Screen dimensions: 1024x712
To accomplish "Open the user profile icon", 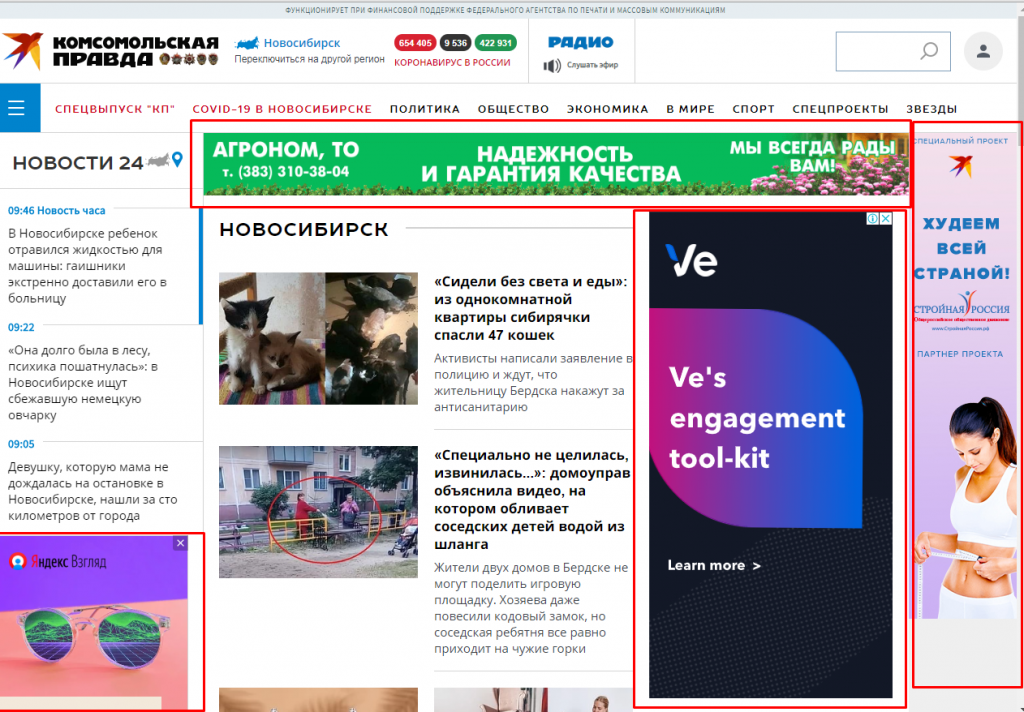I will coord(983,51).
